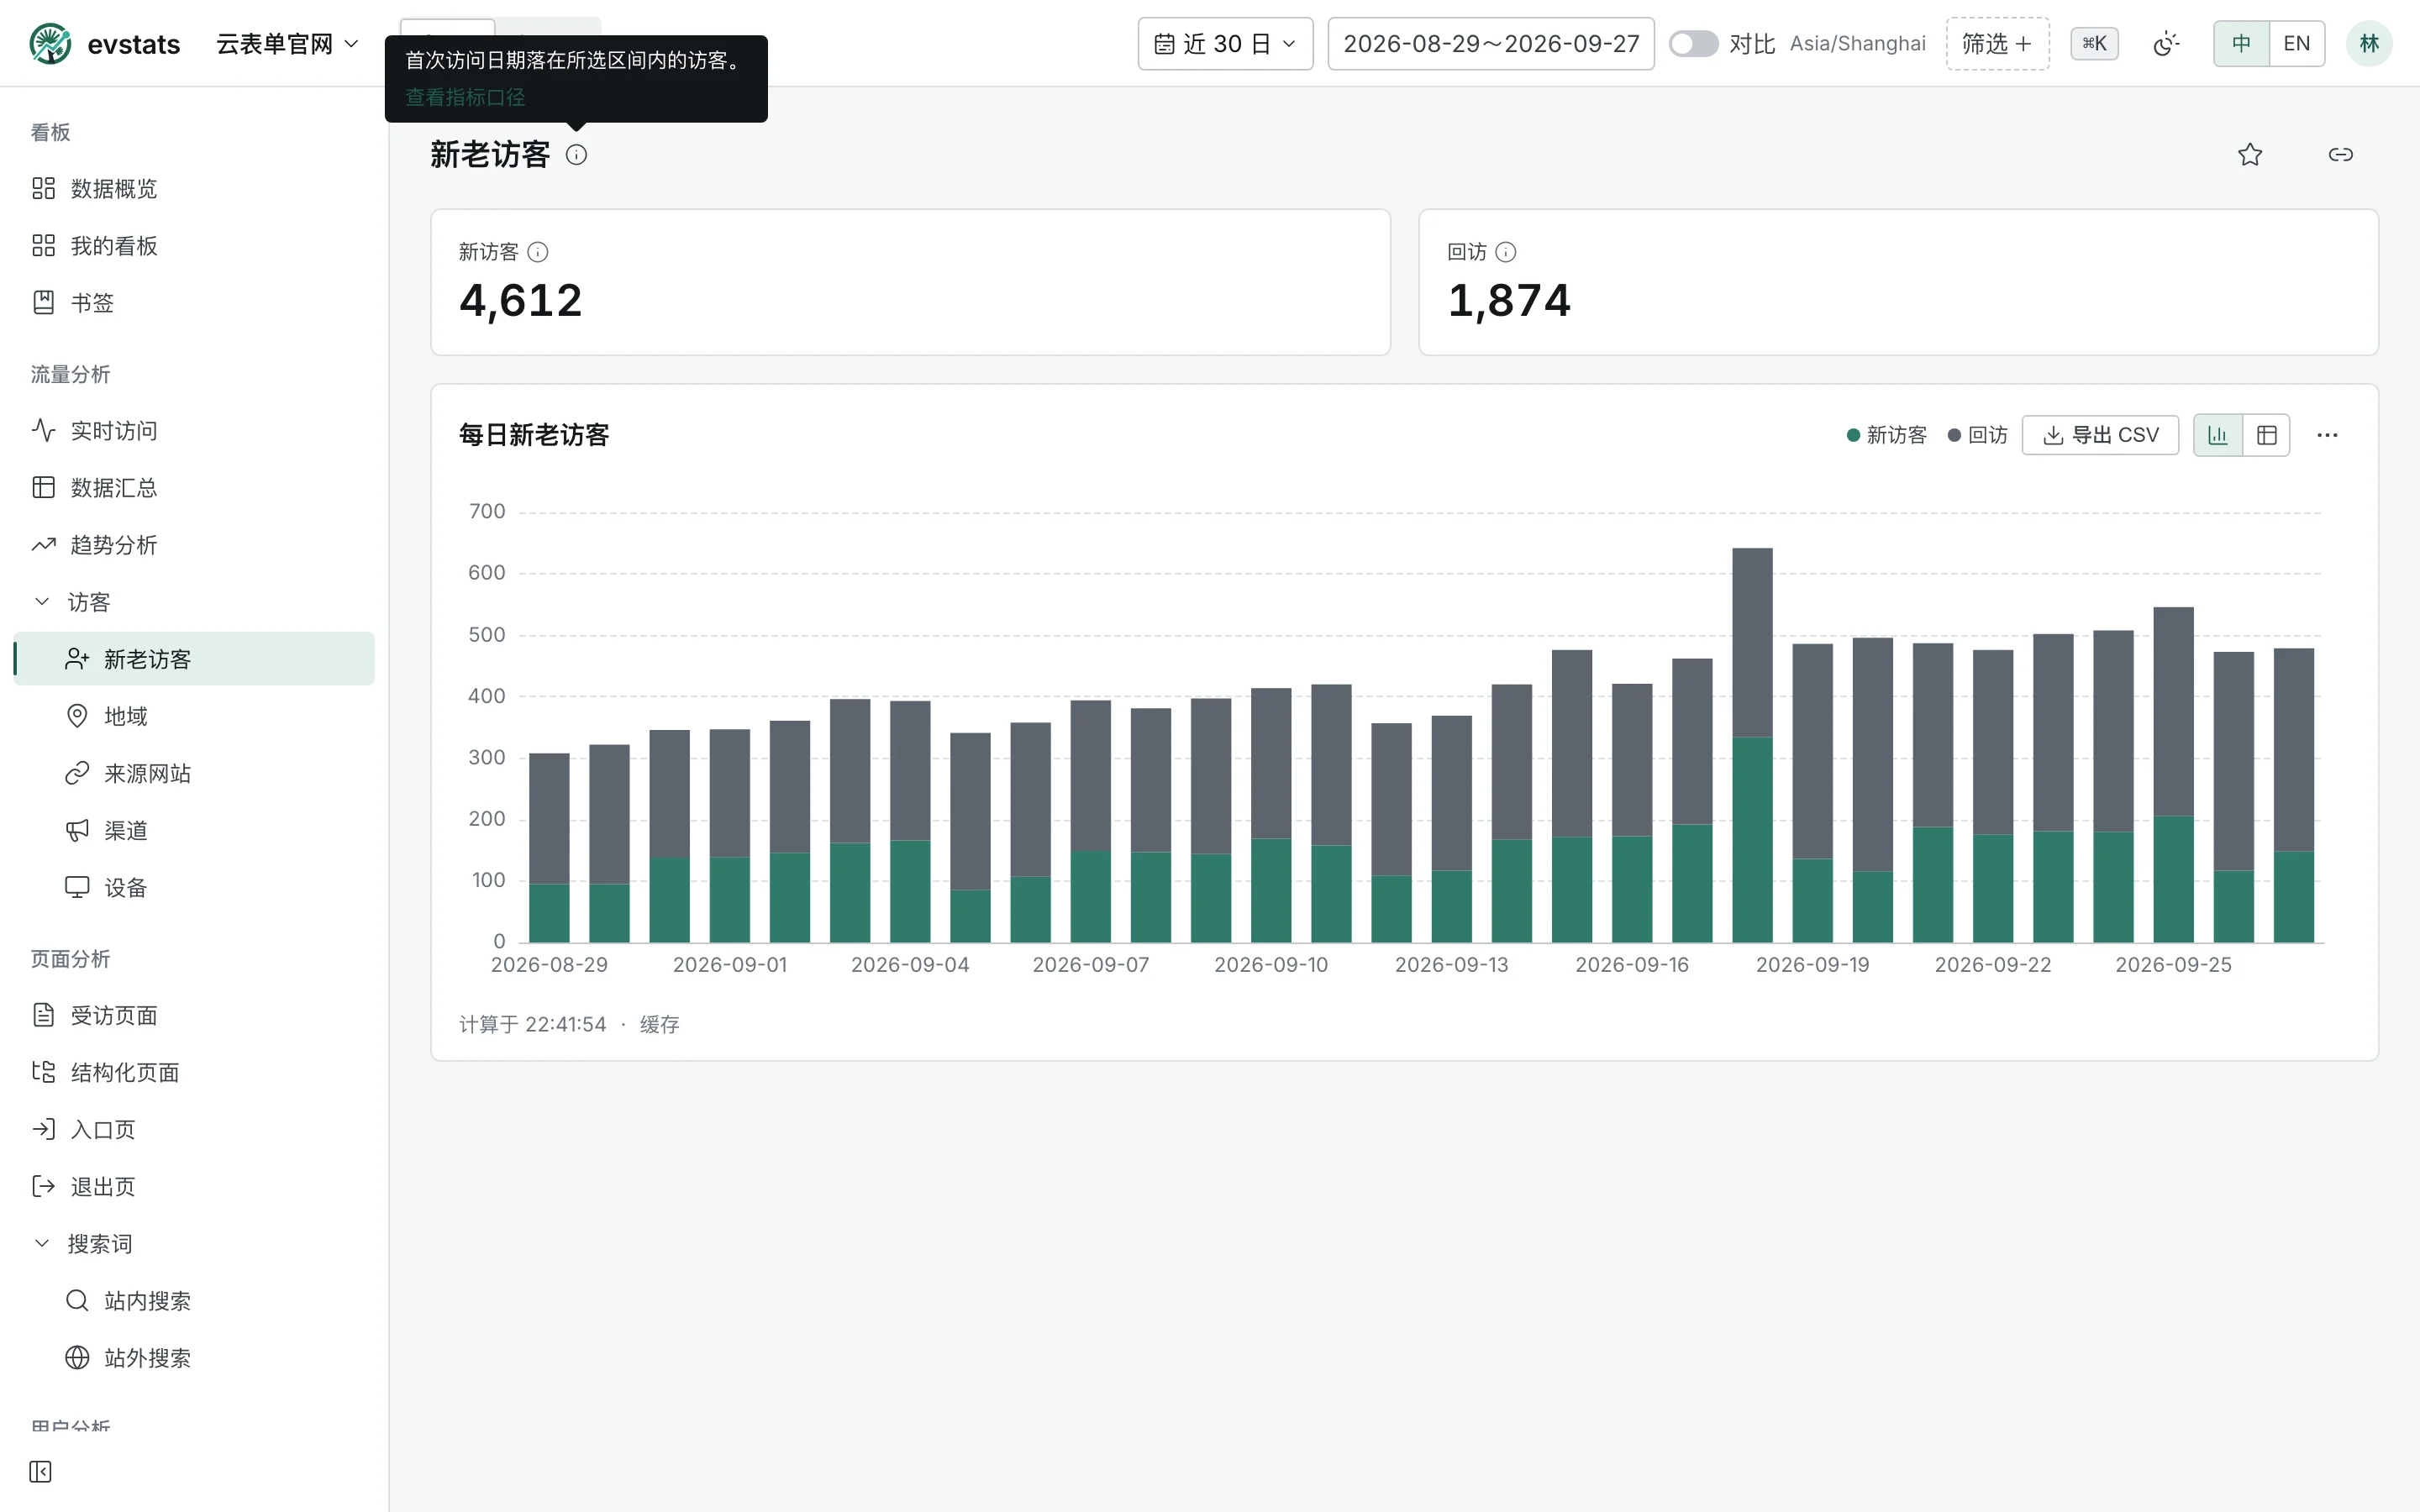Favorite this report with the star icon

[x=2250, y=155]
